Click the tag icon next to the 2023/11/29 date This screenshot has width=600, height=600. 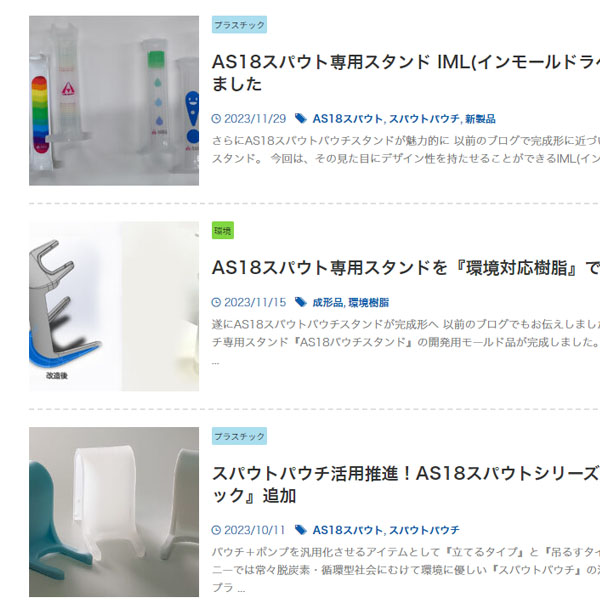pos(301,119)
